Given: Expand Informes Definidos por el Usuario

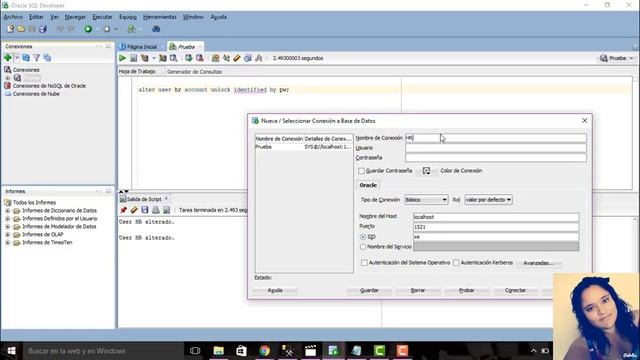Looking at the screenshot, I should [x=7, y=218].
